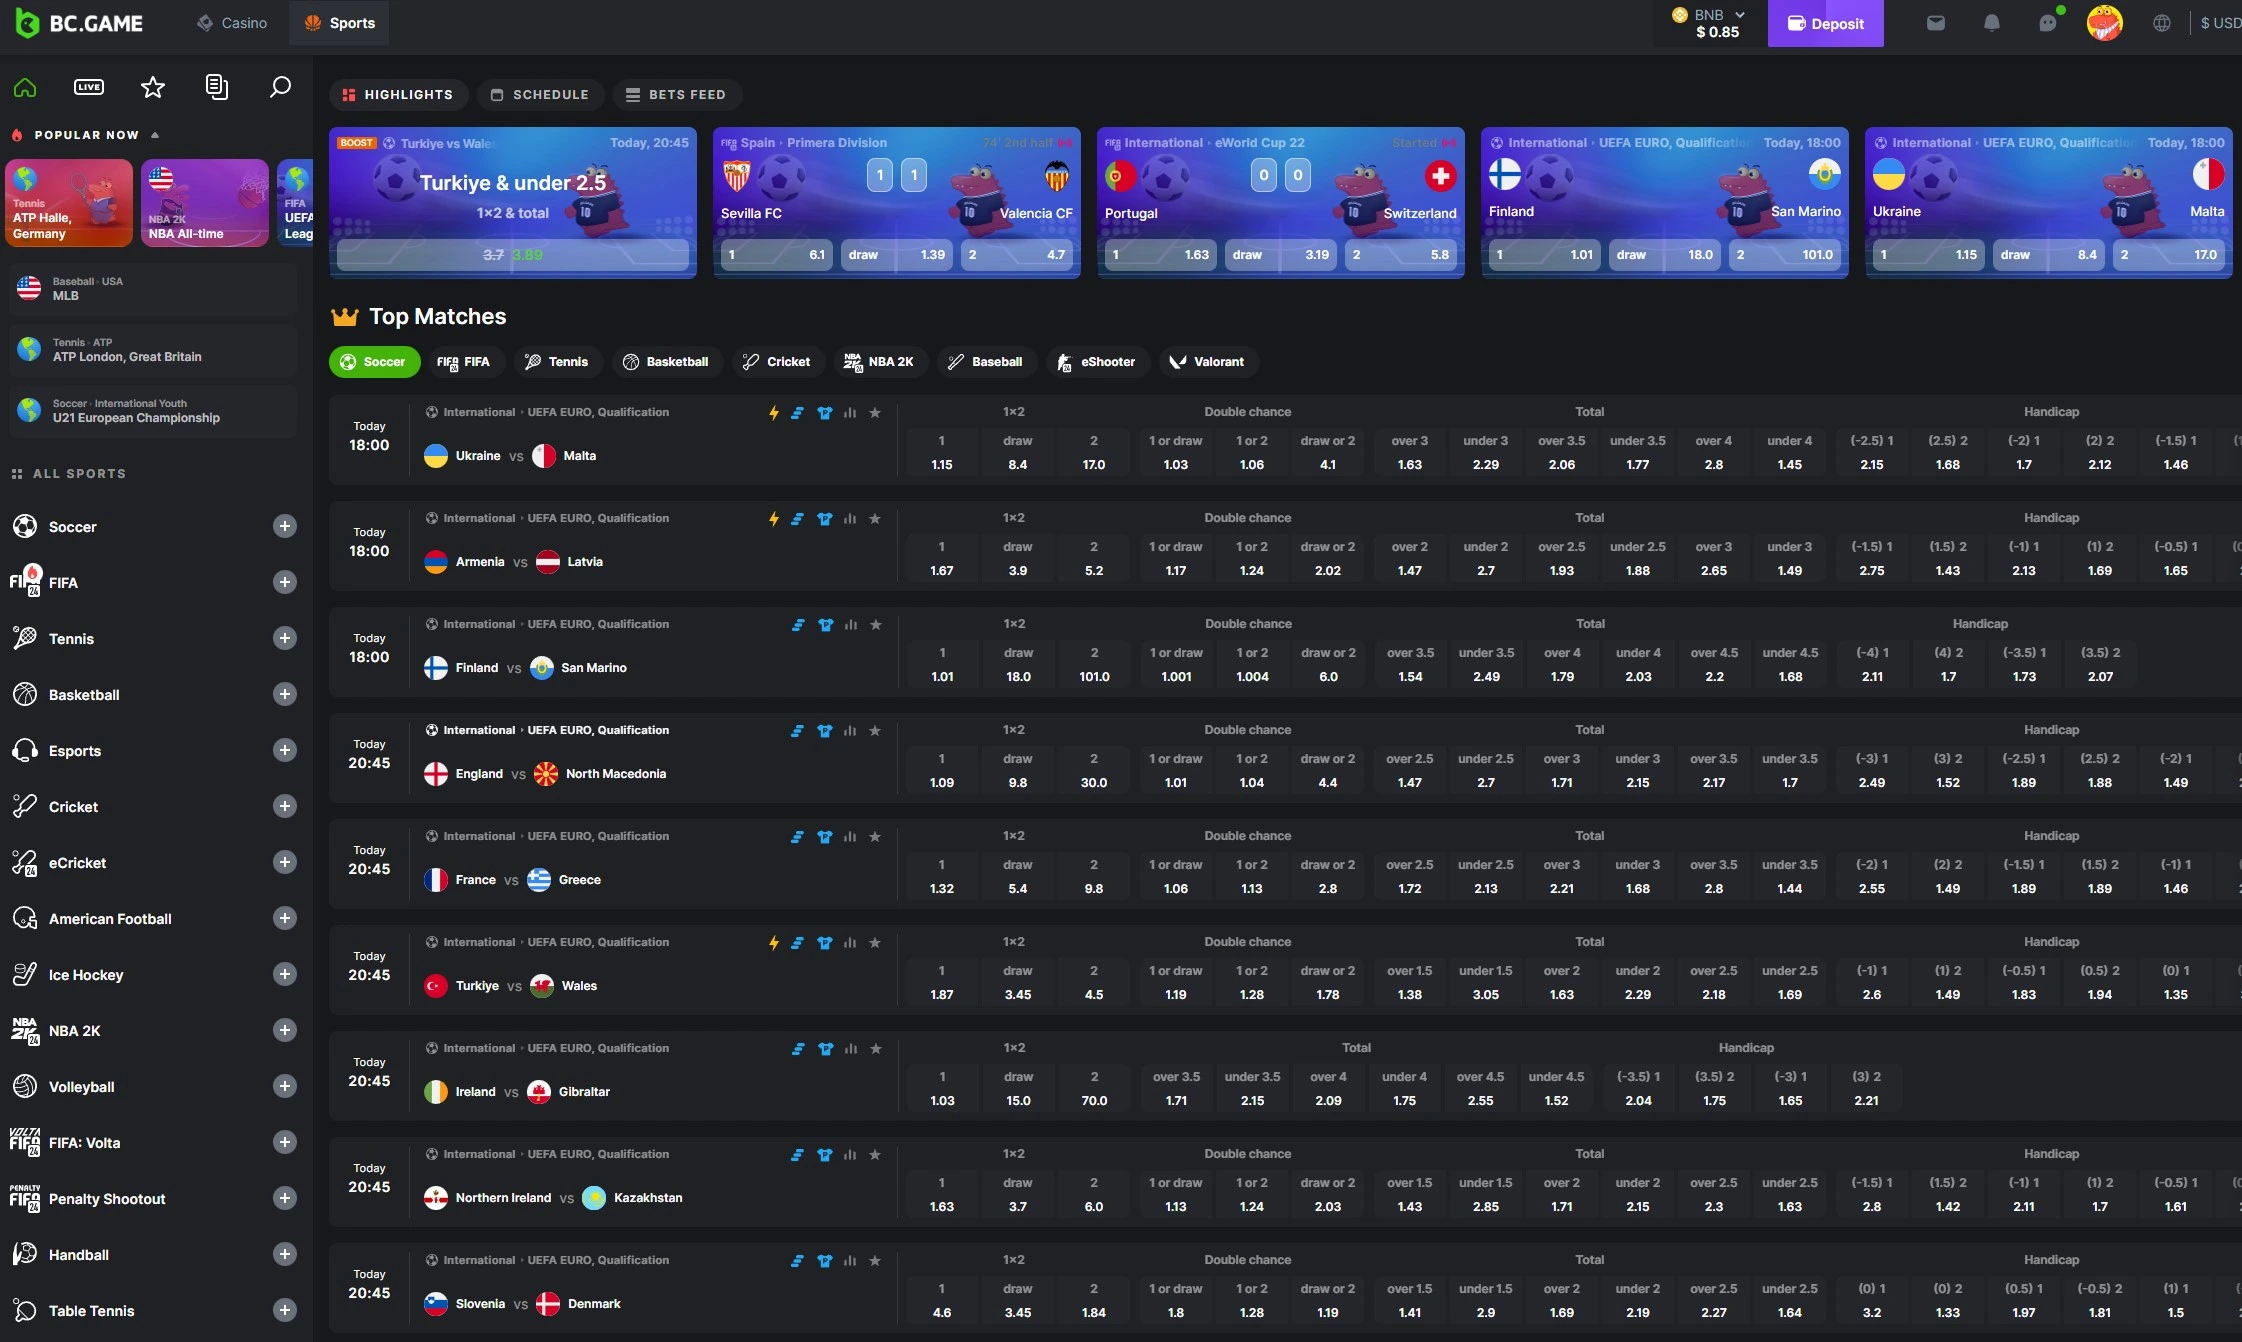
Task: Open the notifications bell
Action: click(x=1992, y=23)
